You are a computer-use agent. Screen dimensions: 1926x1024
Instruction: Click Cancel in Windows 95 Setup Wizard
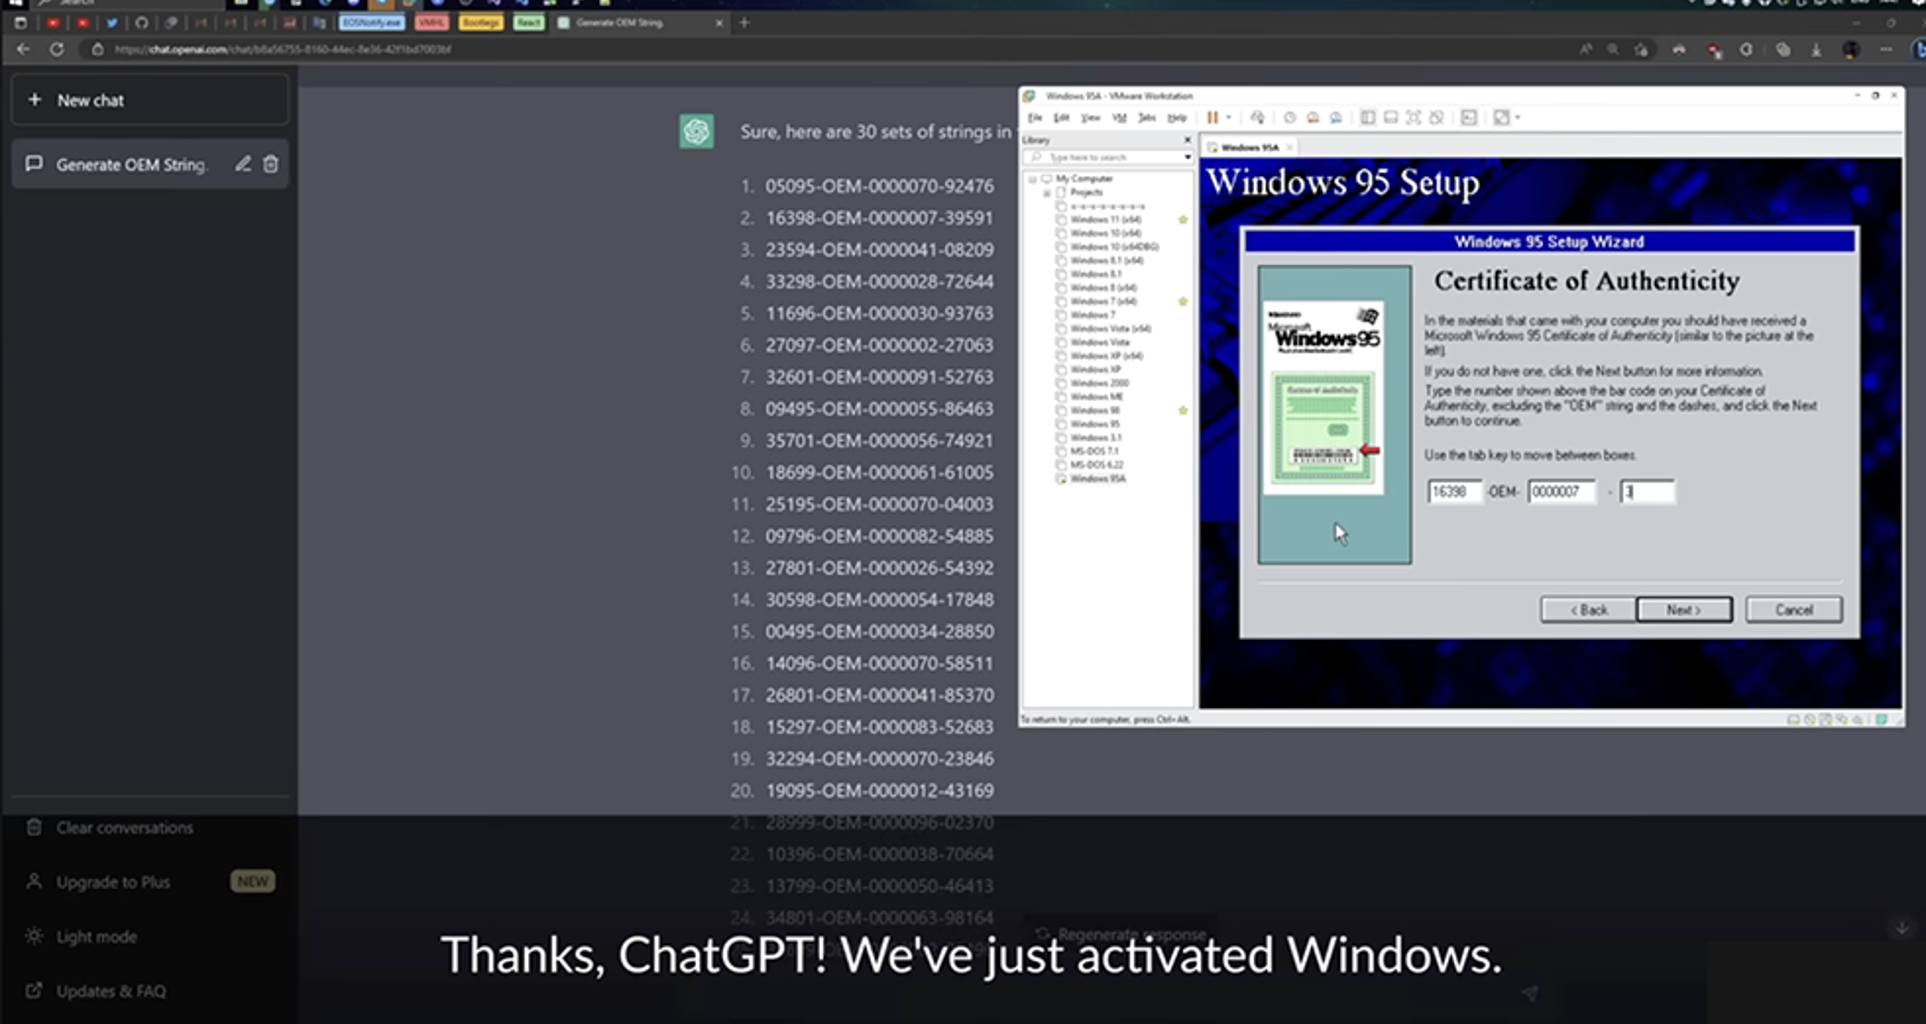1794,610
